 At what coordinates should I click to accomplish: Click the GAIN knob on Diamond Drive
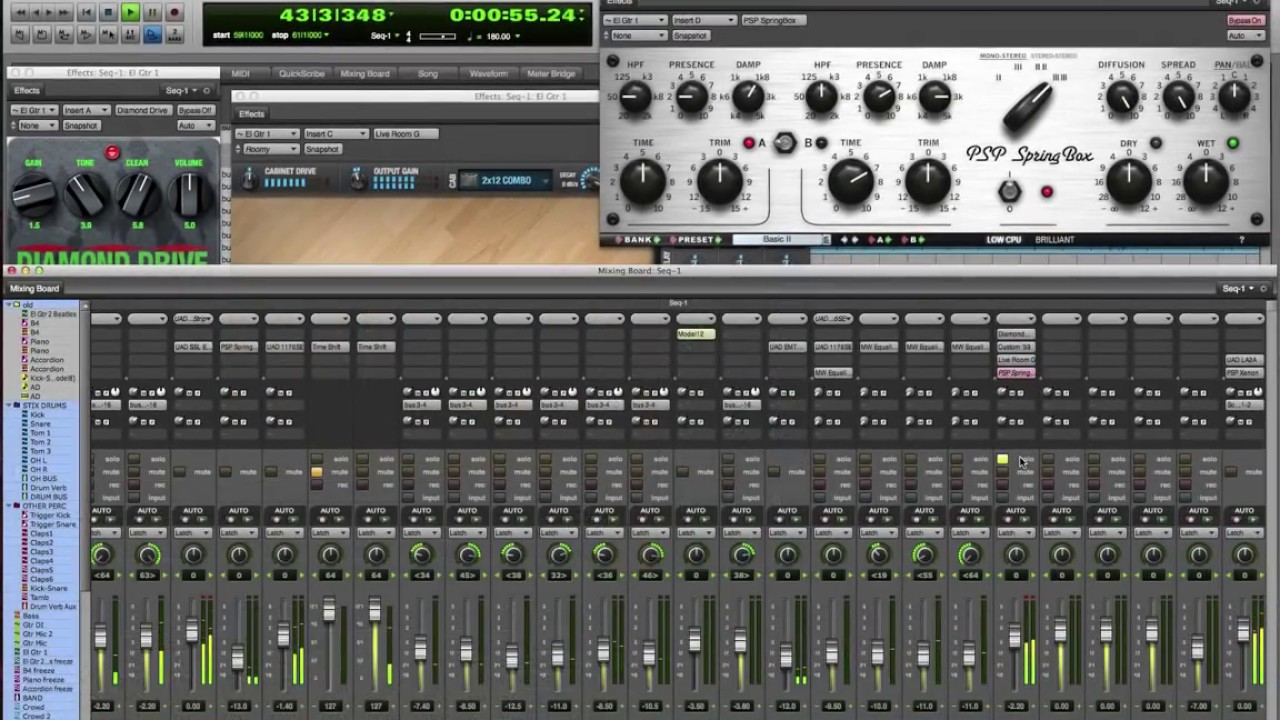pyautogui.click(x=34, y=193)
